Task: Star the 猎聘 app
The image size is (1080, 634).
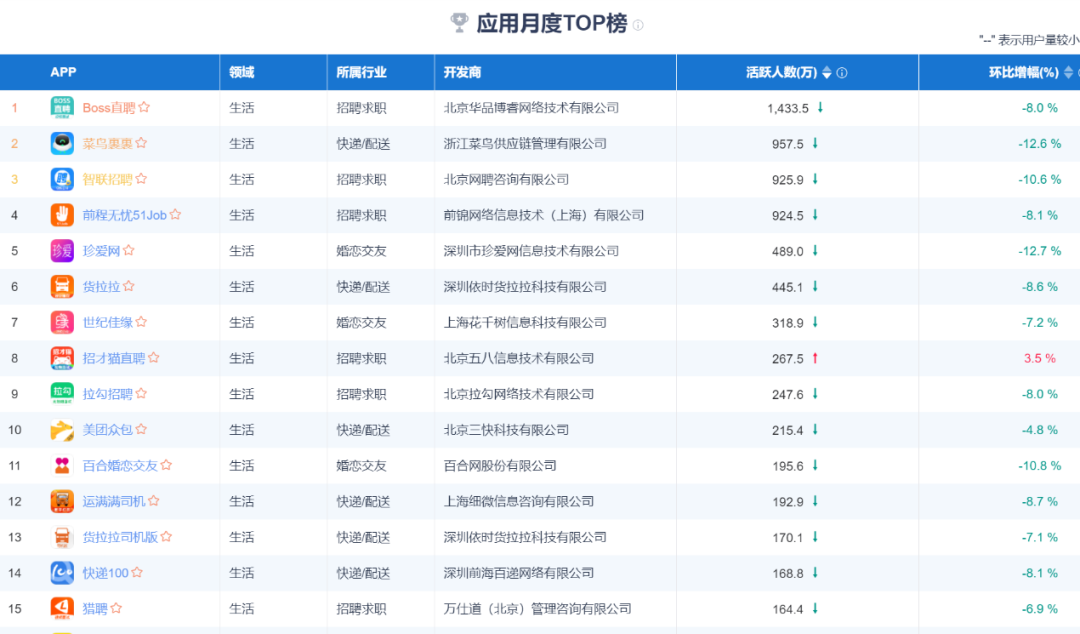Action: tap(116, 609)
